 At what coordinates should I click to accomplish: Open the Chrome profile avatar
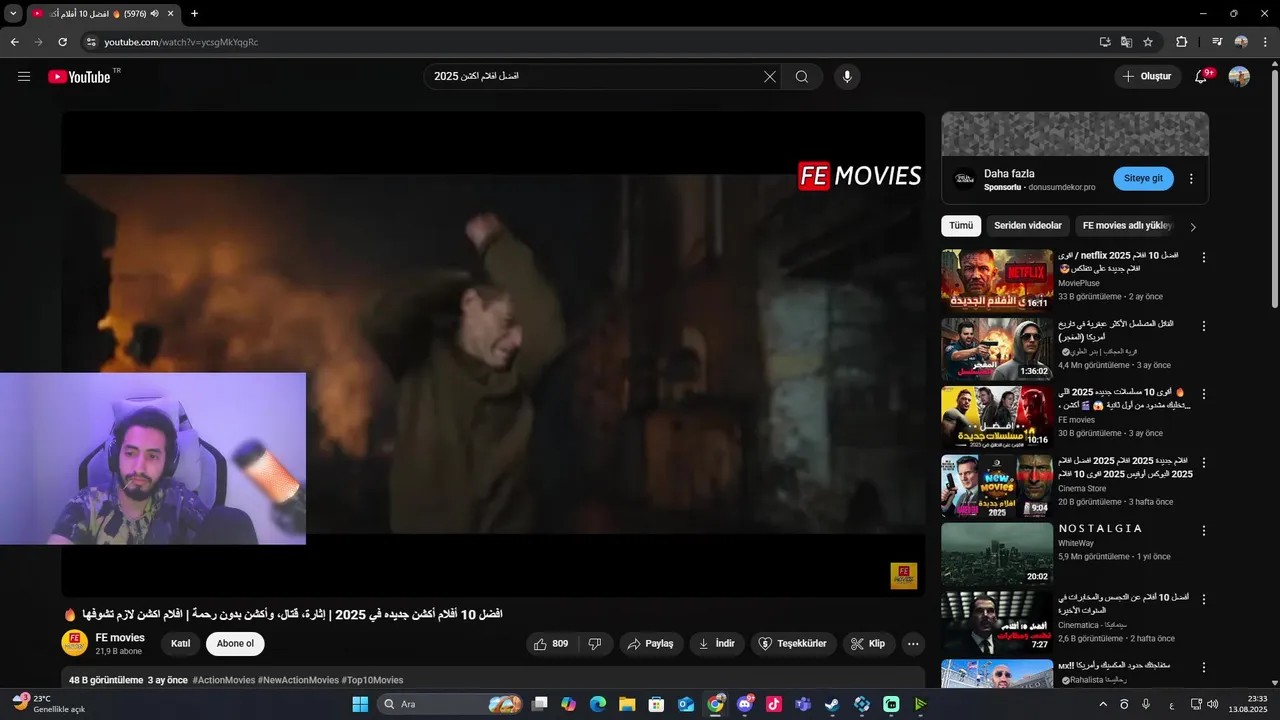click(x=1241, y=42)
